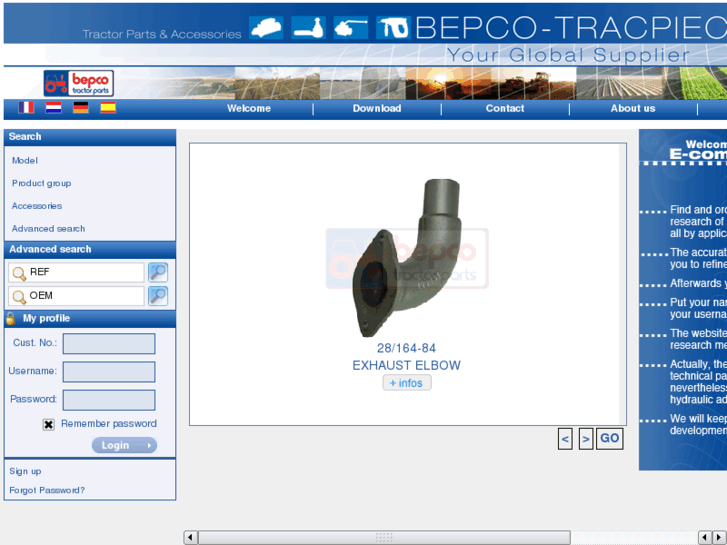Go to previous product with < button
Image resolution: width=727 pixels, height=545 pixels.
click(565, 439)
